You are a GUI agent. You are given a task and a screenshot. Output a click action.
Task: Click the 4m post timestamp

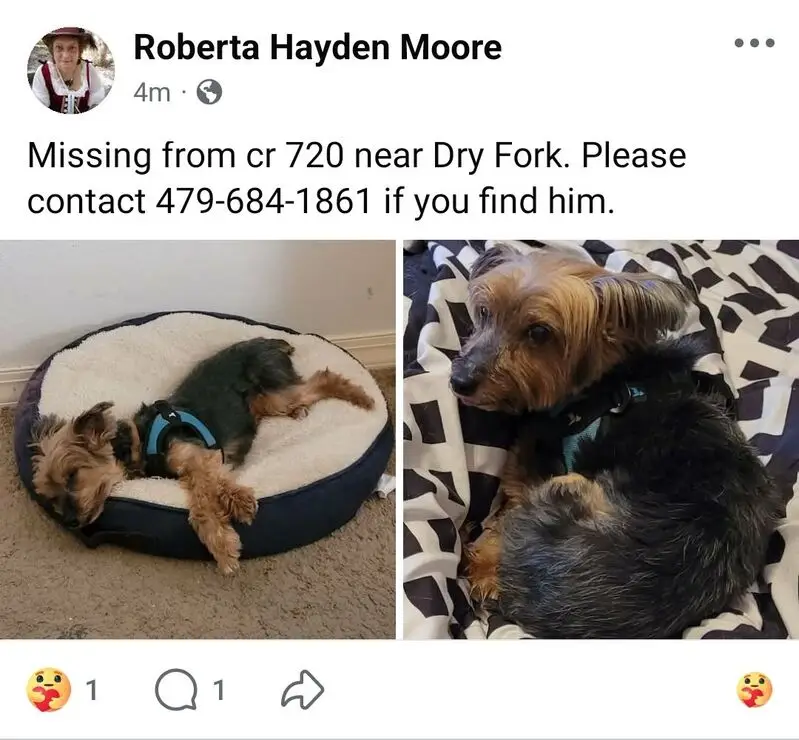tap(152, 93)
